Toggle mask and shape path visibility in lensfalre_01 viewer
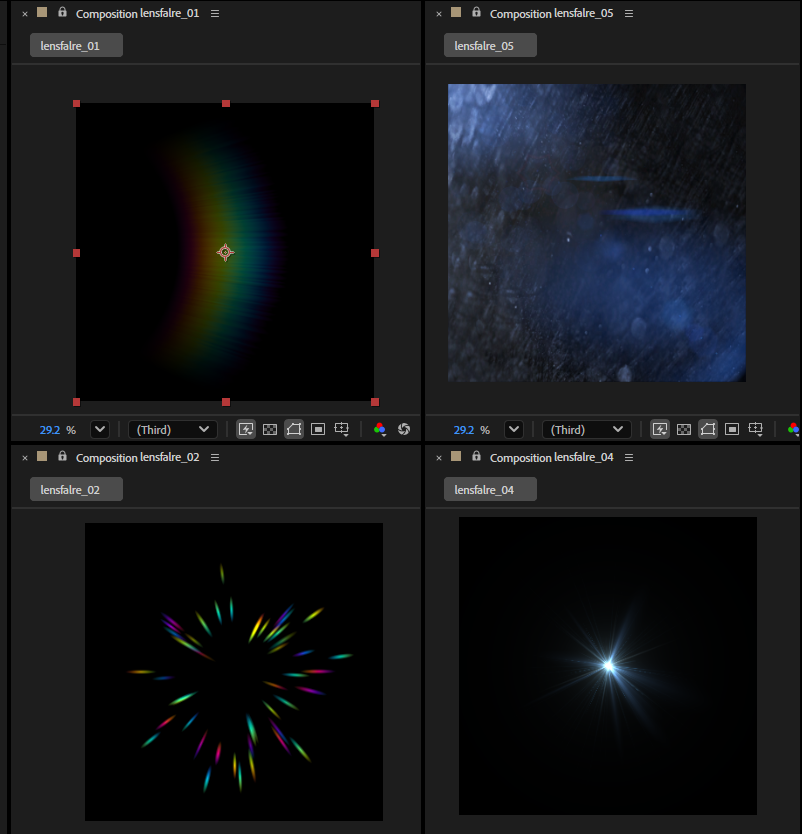802x834 pixels. [294, 429]
